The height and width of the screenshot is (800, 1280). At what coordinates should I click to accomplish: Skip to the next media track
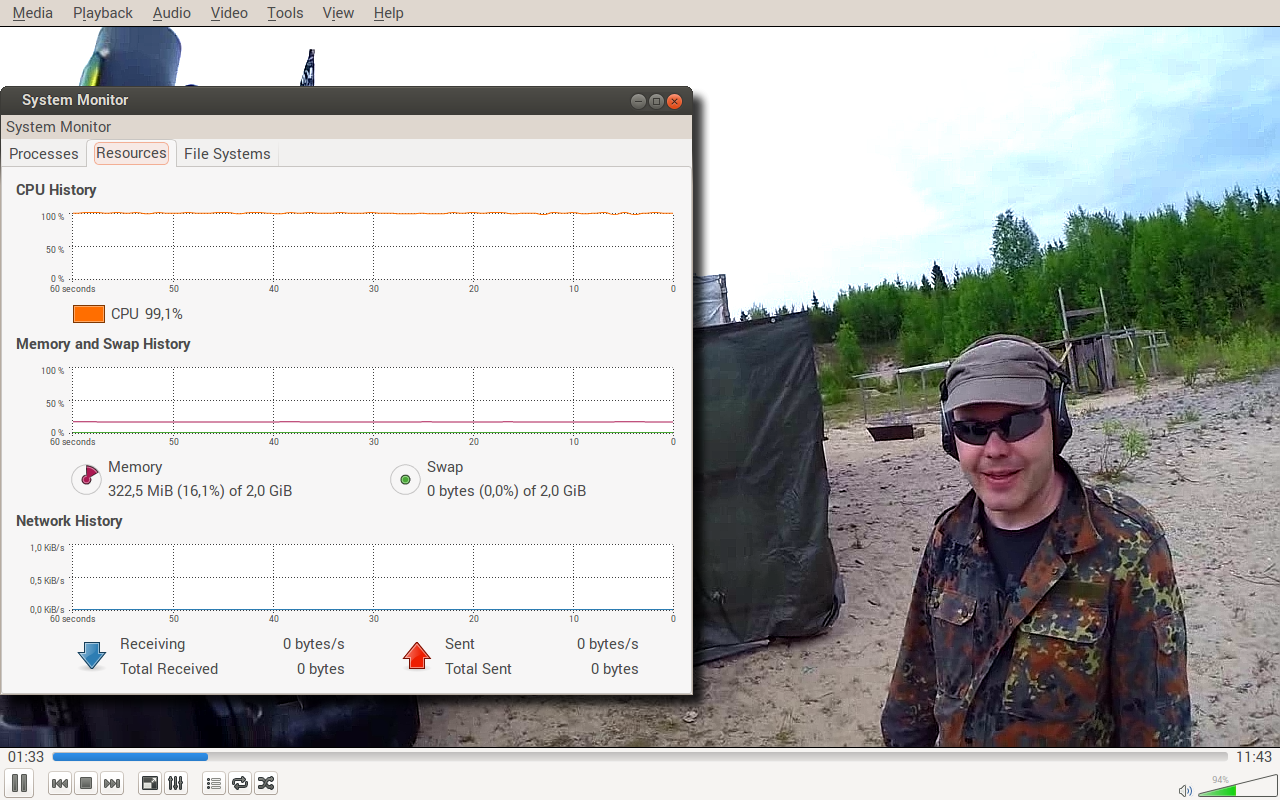click(112, 783)
